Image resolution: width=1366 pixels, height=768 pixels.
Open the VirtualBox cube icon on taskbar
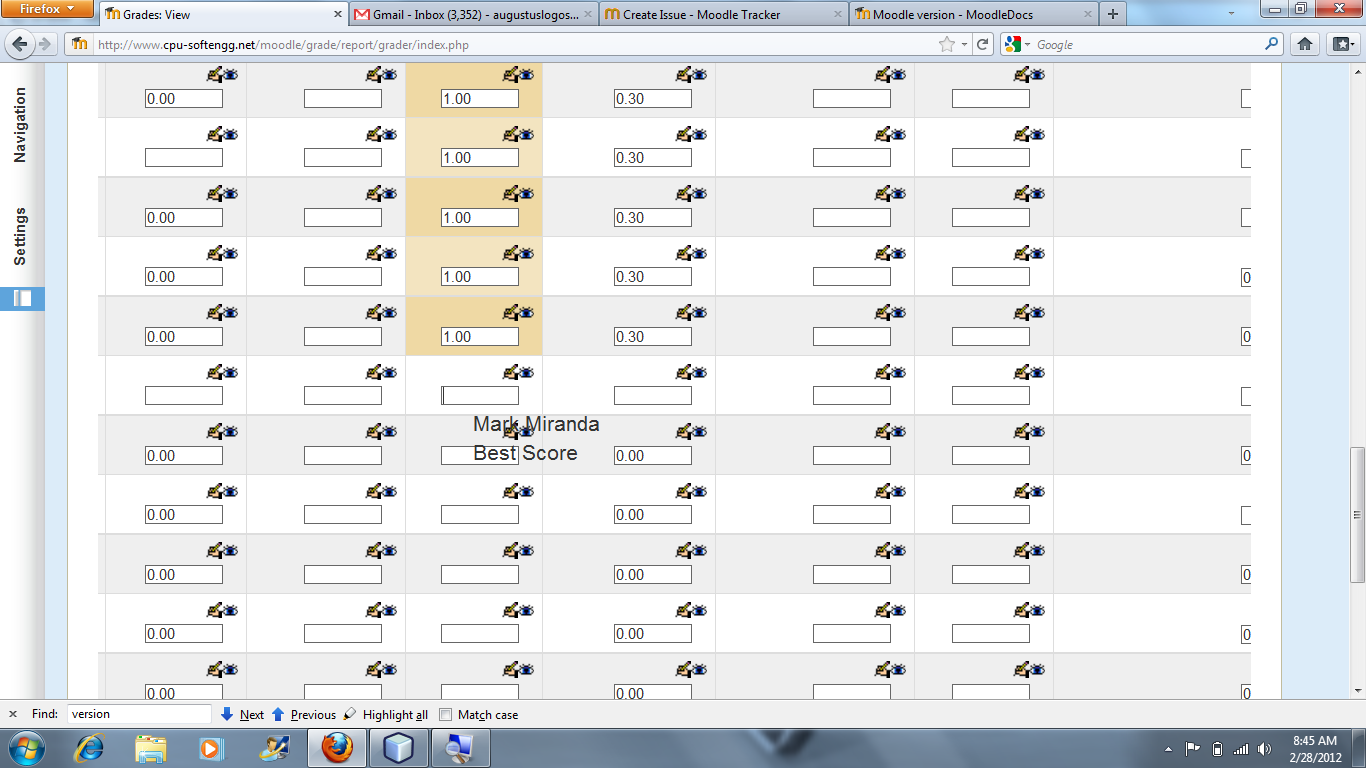click(398, 748)
